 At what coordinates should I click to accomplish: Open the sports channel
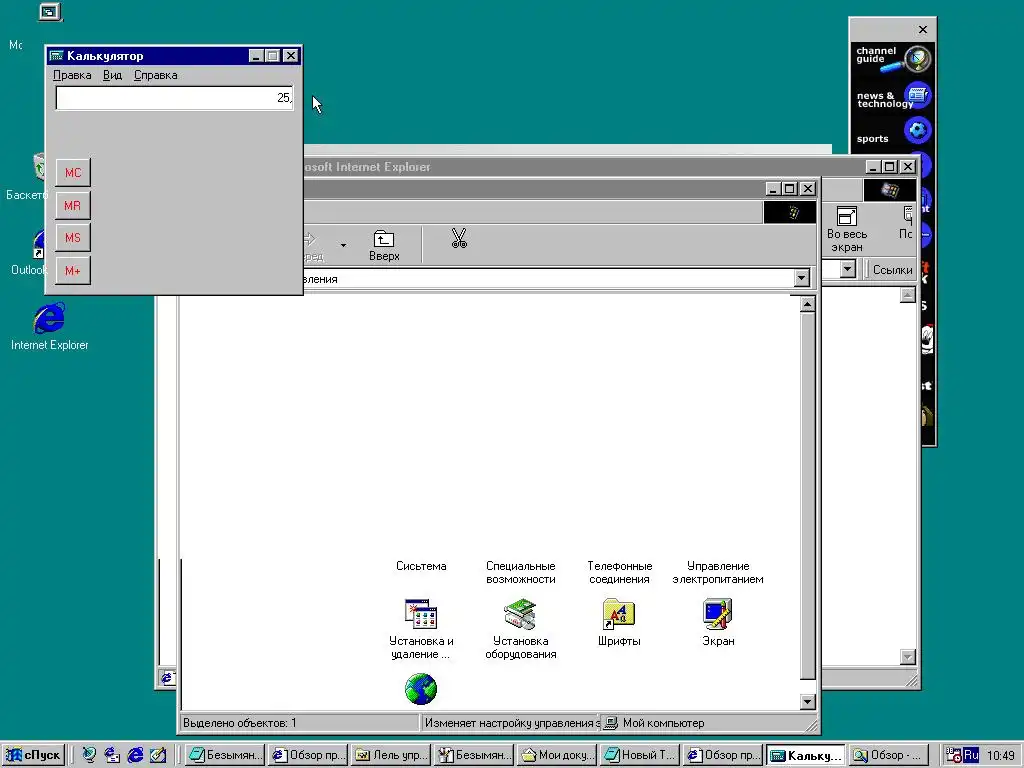893,132
